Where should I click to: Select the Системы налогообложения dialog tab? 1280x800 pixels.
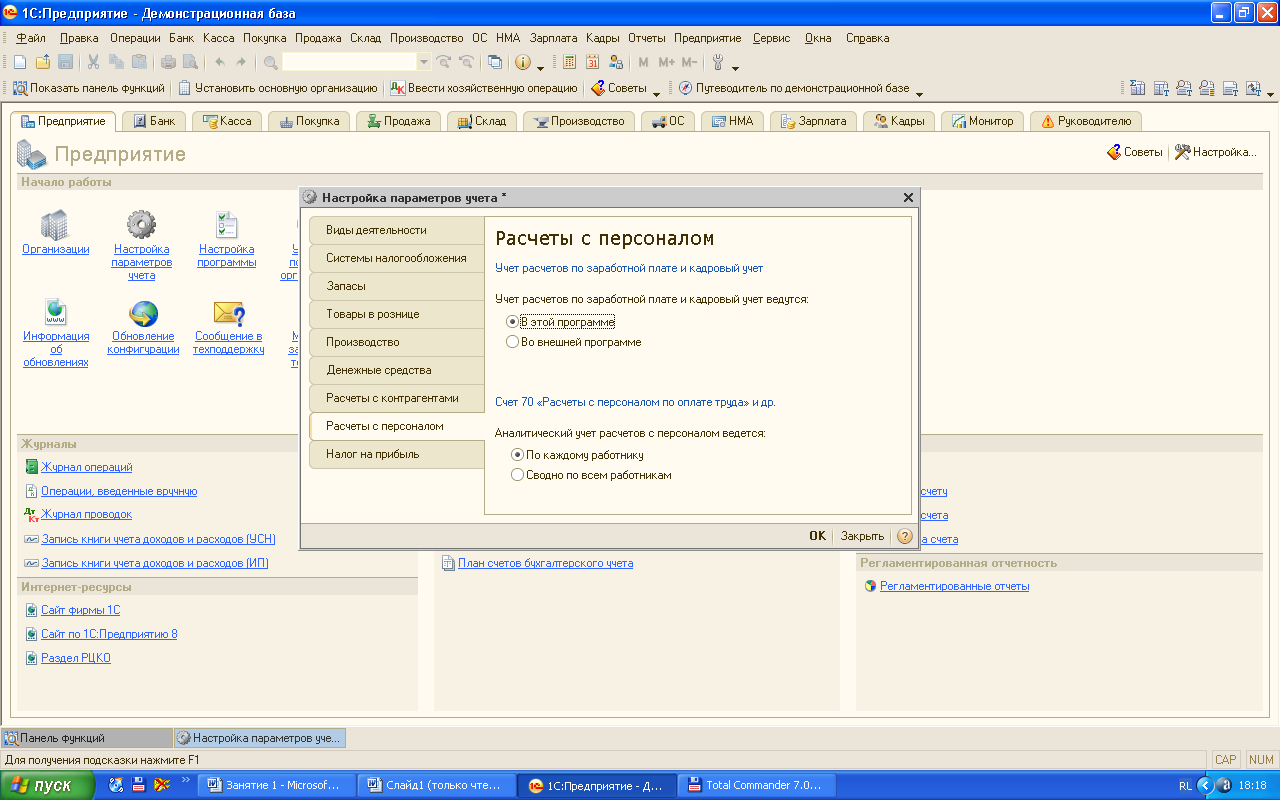[396, 258]
